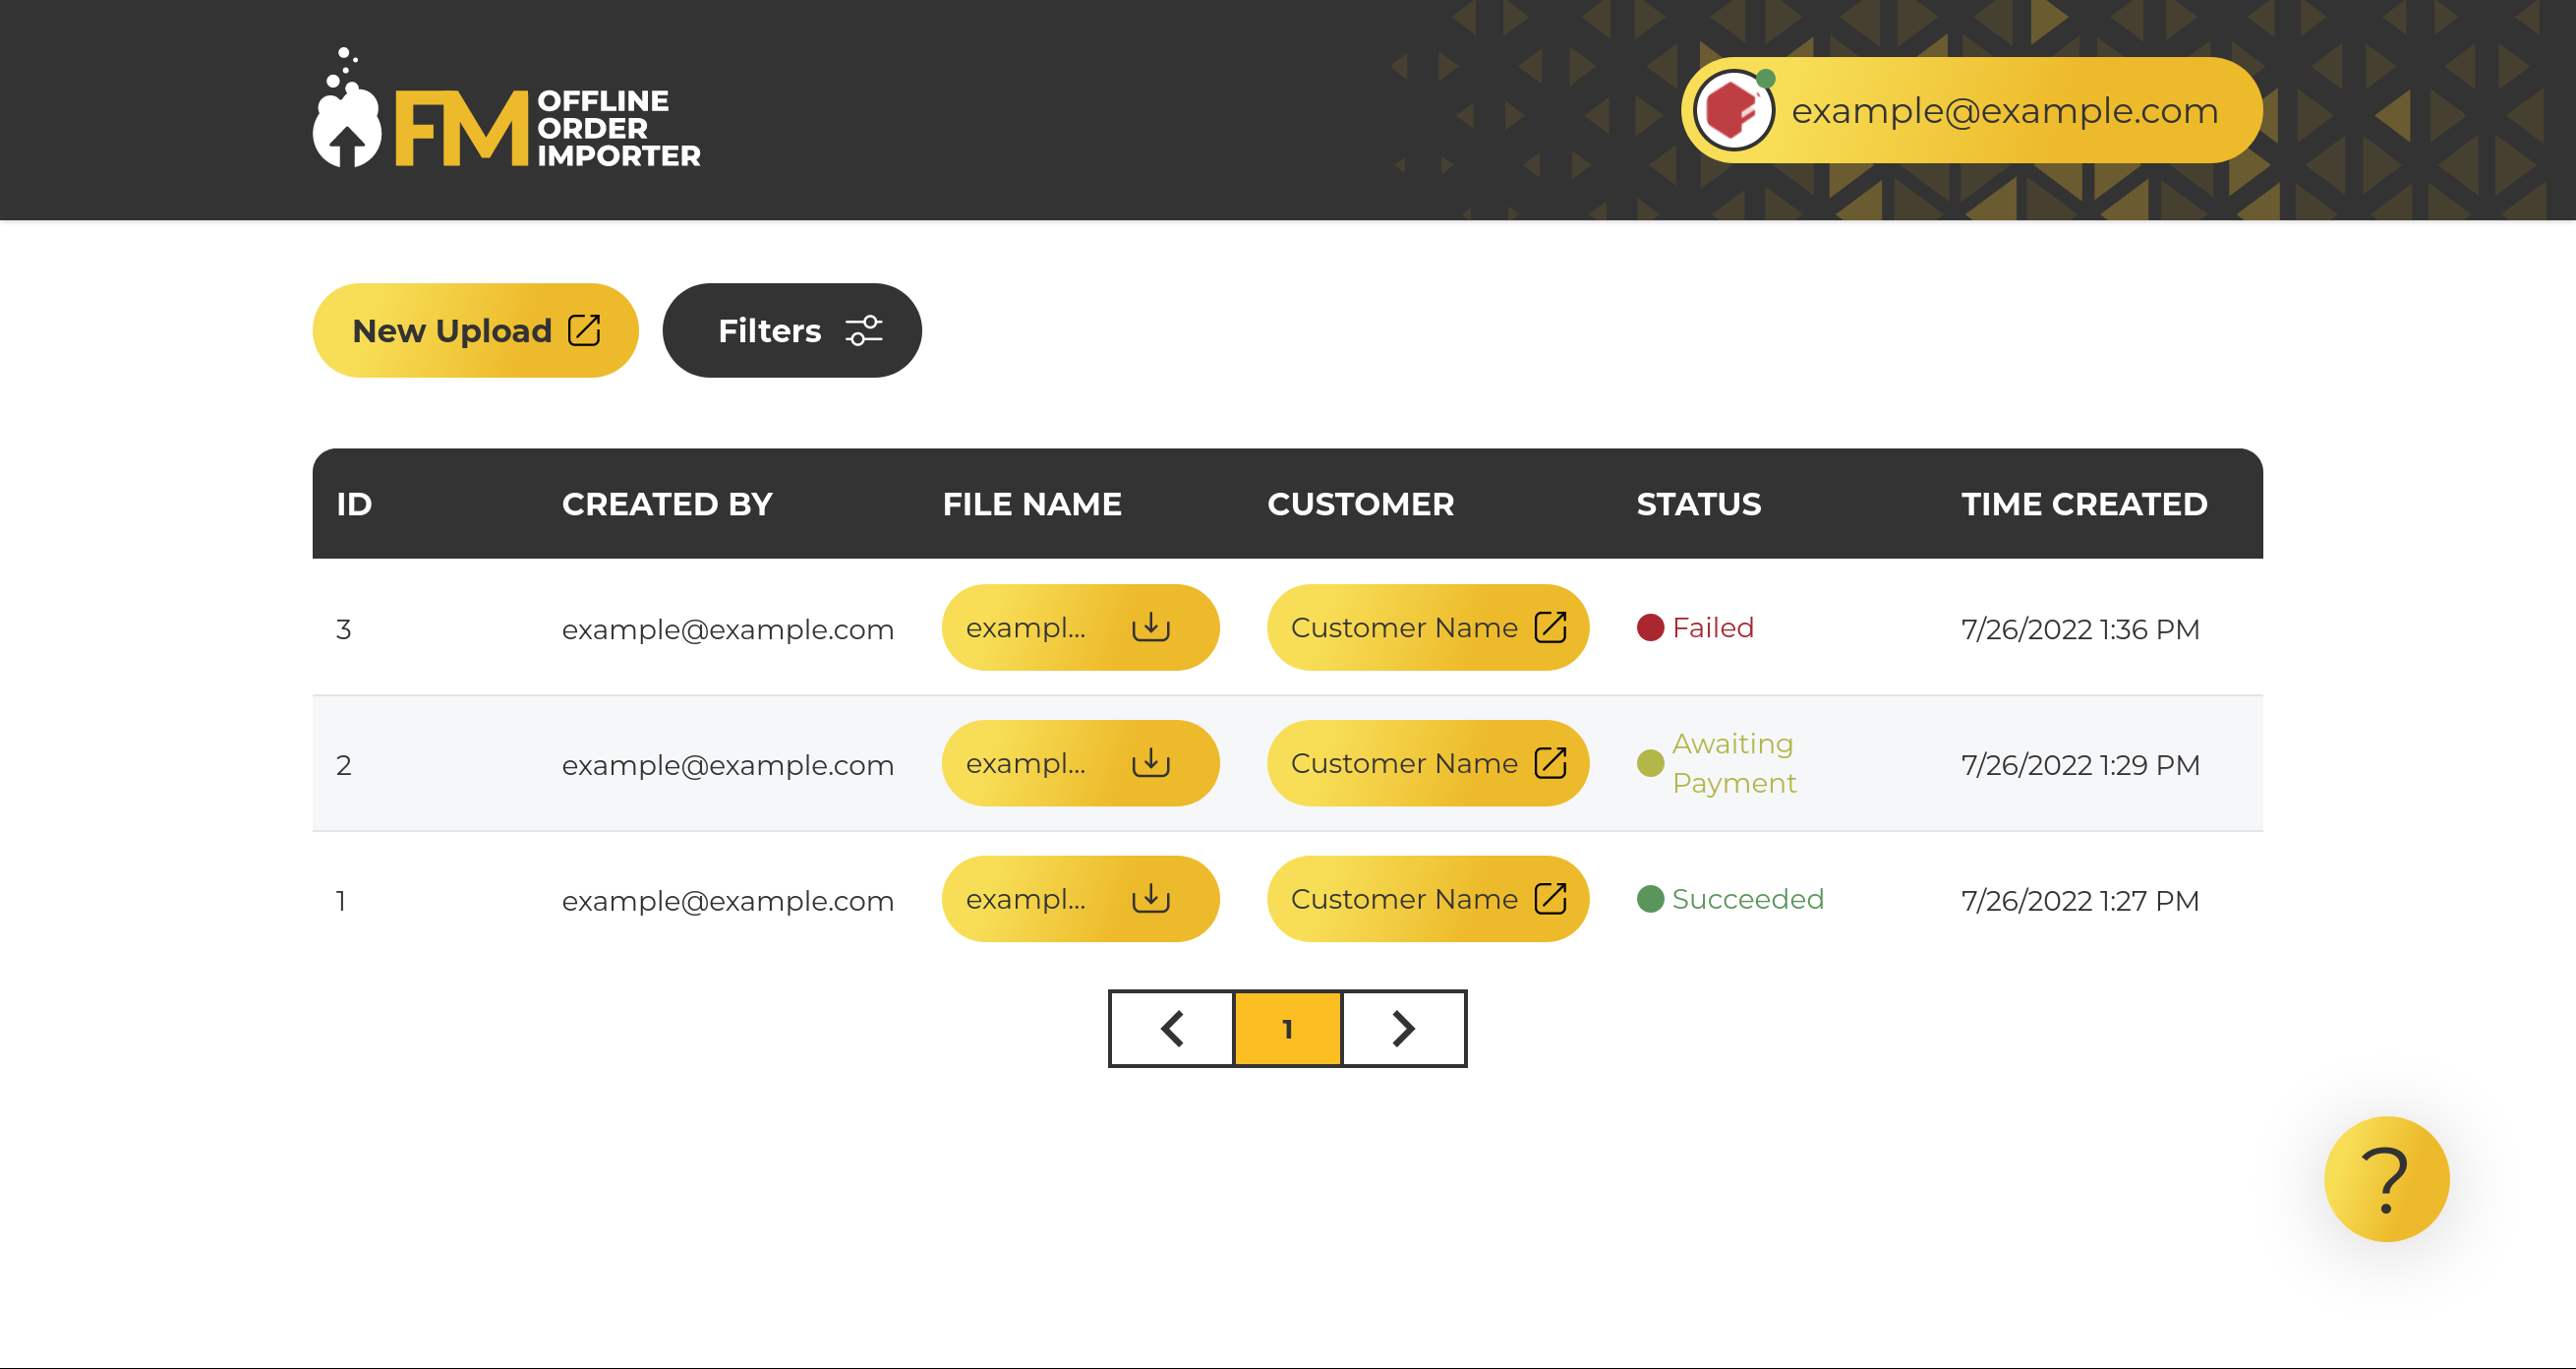Select page 1 in pagination
Image resolution: width=2576 pixels, height=1369 pixels.
pyautogui.click(x=1288, y=1028)
